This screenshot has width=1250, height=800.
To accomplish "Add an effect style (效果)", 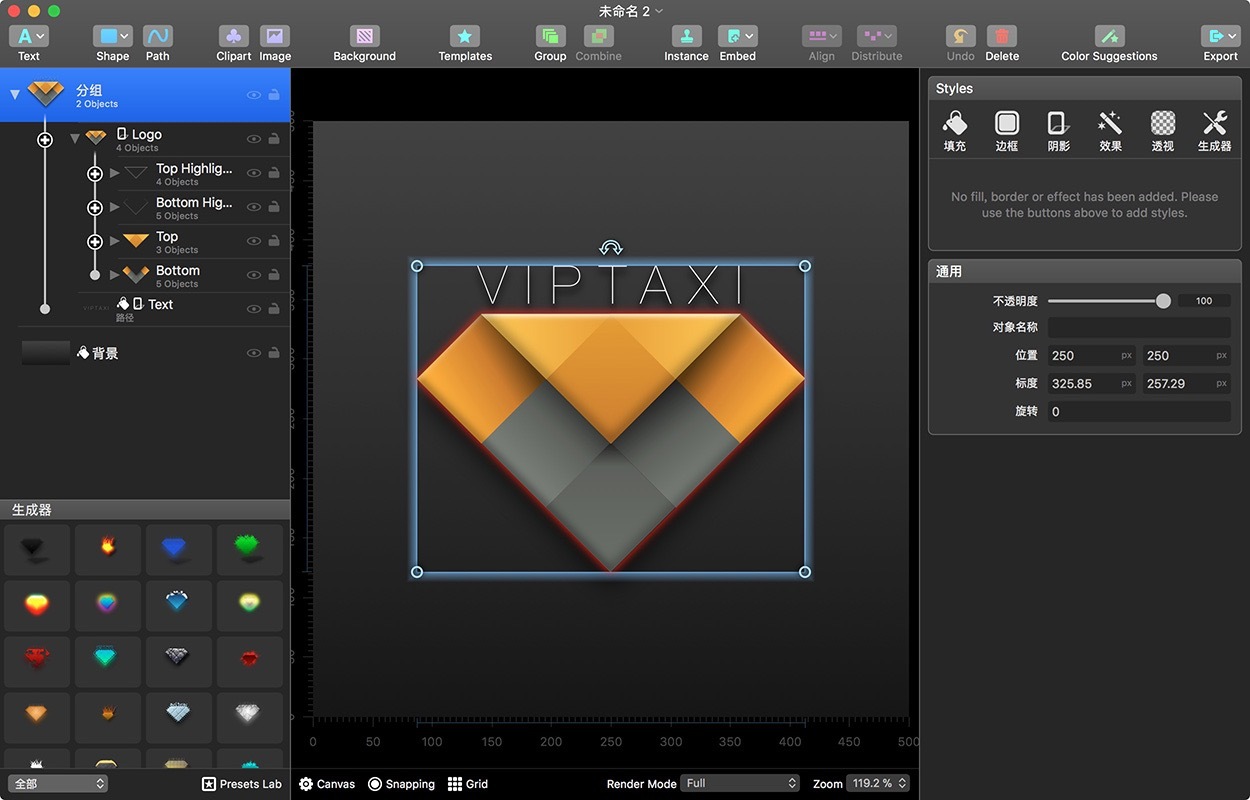I will pyautogui.click(x=1110, y=124).
